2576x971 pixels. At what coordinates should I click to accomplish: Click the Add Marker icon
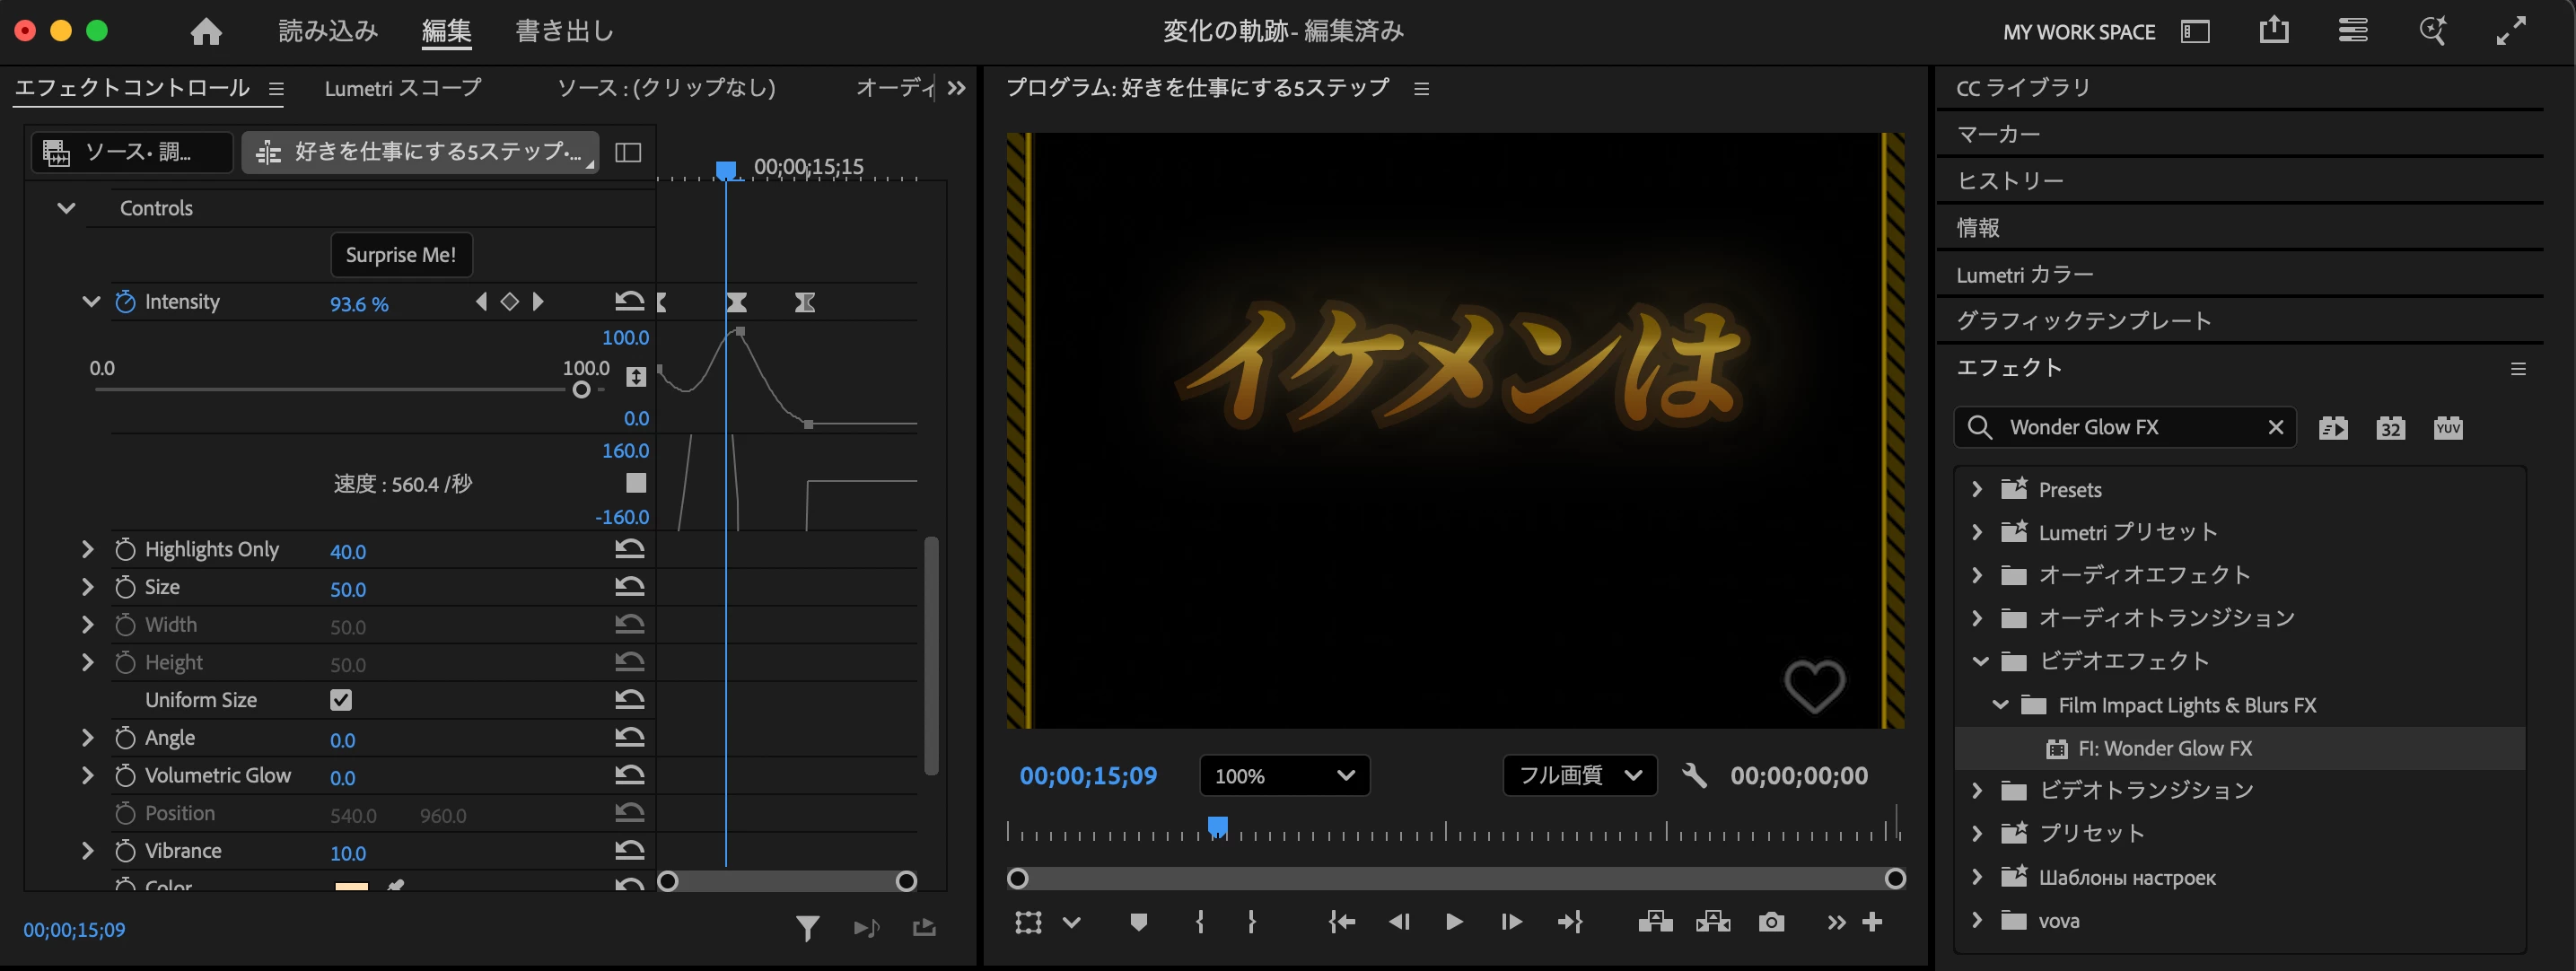tap(1138, 922)
